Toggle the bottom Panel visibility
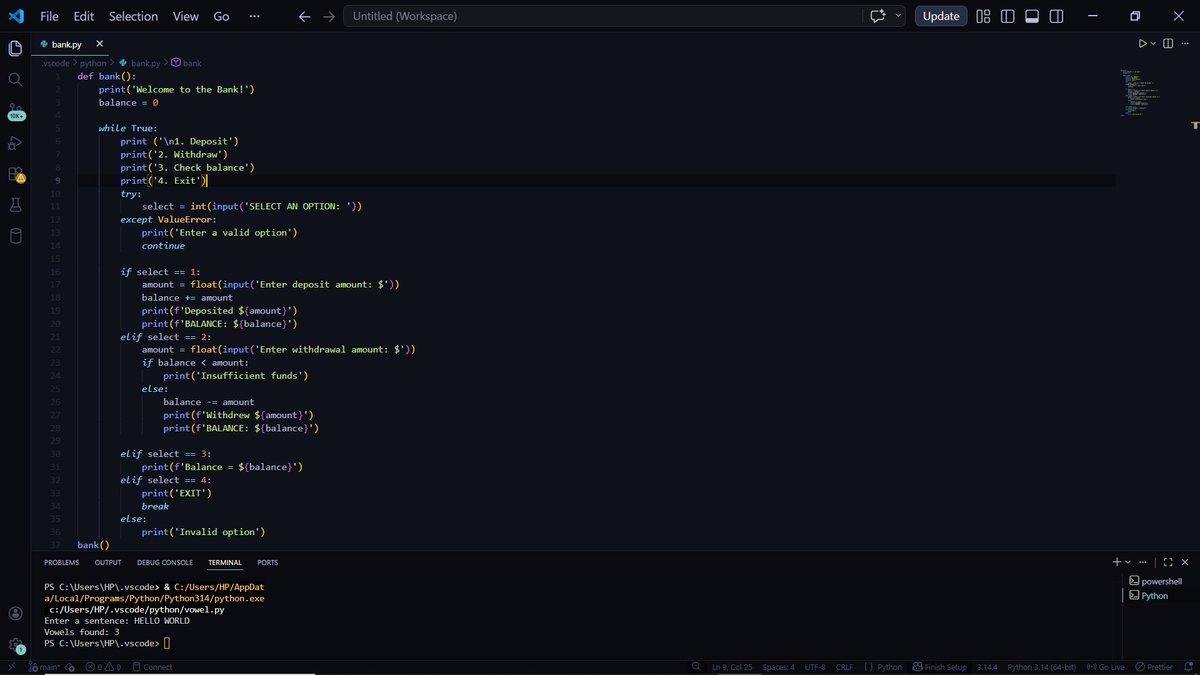Image resolution: width=1200 pixels, height=675 pixels. pos(1032,16)
